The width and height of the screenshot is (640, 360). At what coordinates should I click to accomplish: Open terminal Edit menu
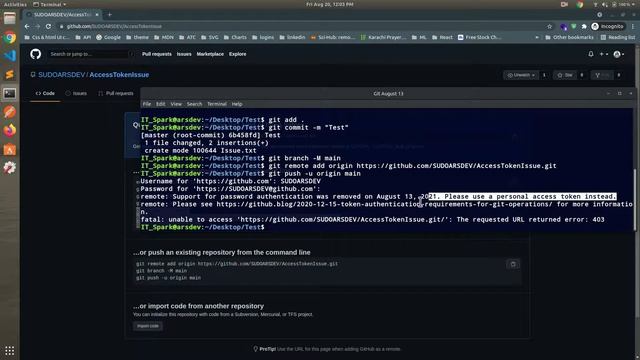point(160,104)
